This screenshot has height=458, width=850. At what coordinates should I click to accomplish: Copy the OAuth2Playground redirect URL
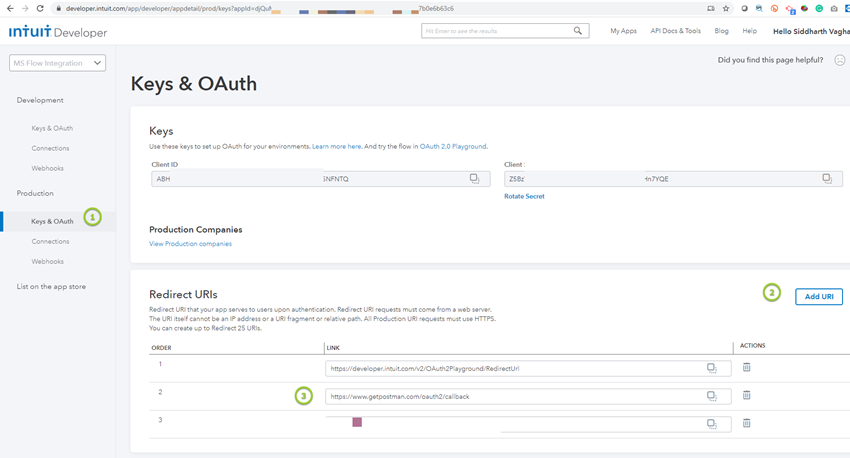[x=711, y=368]
